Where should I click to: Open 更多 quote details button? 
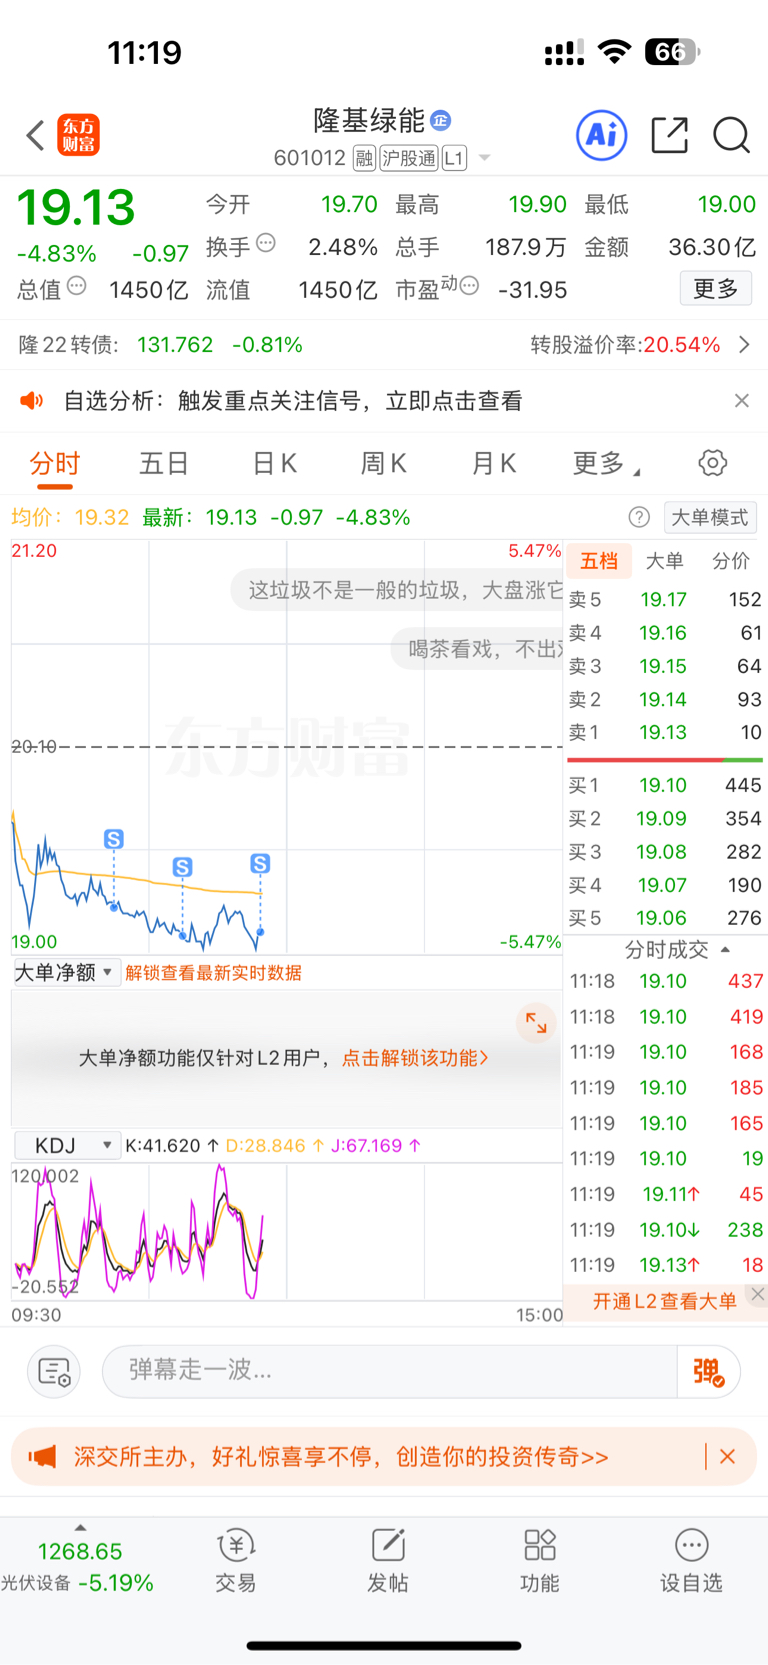click(x=716, y=289)
